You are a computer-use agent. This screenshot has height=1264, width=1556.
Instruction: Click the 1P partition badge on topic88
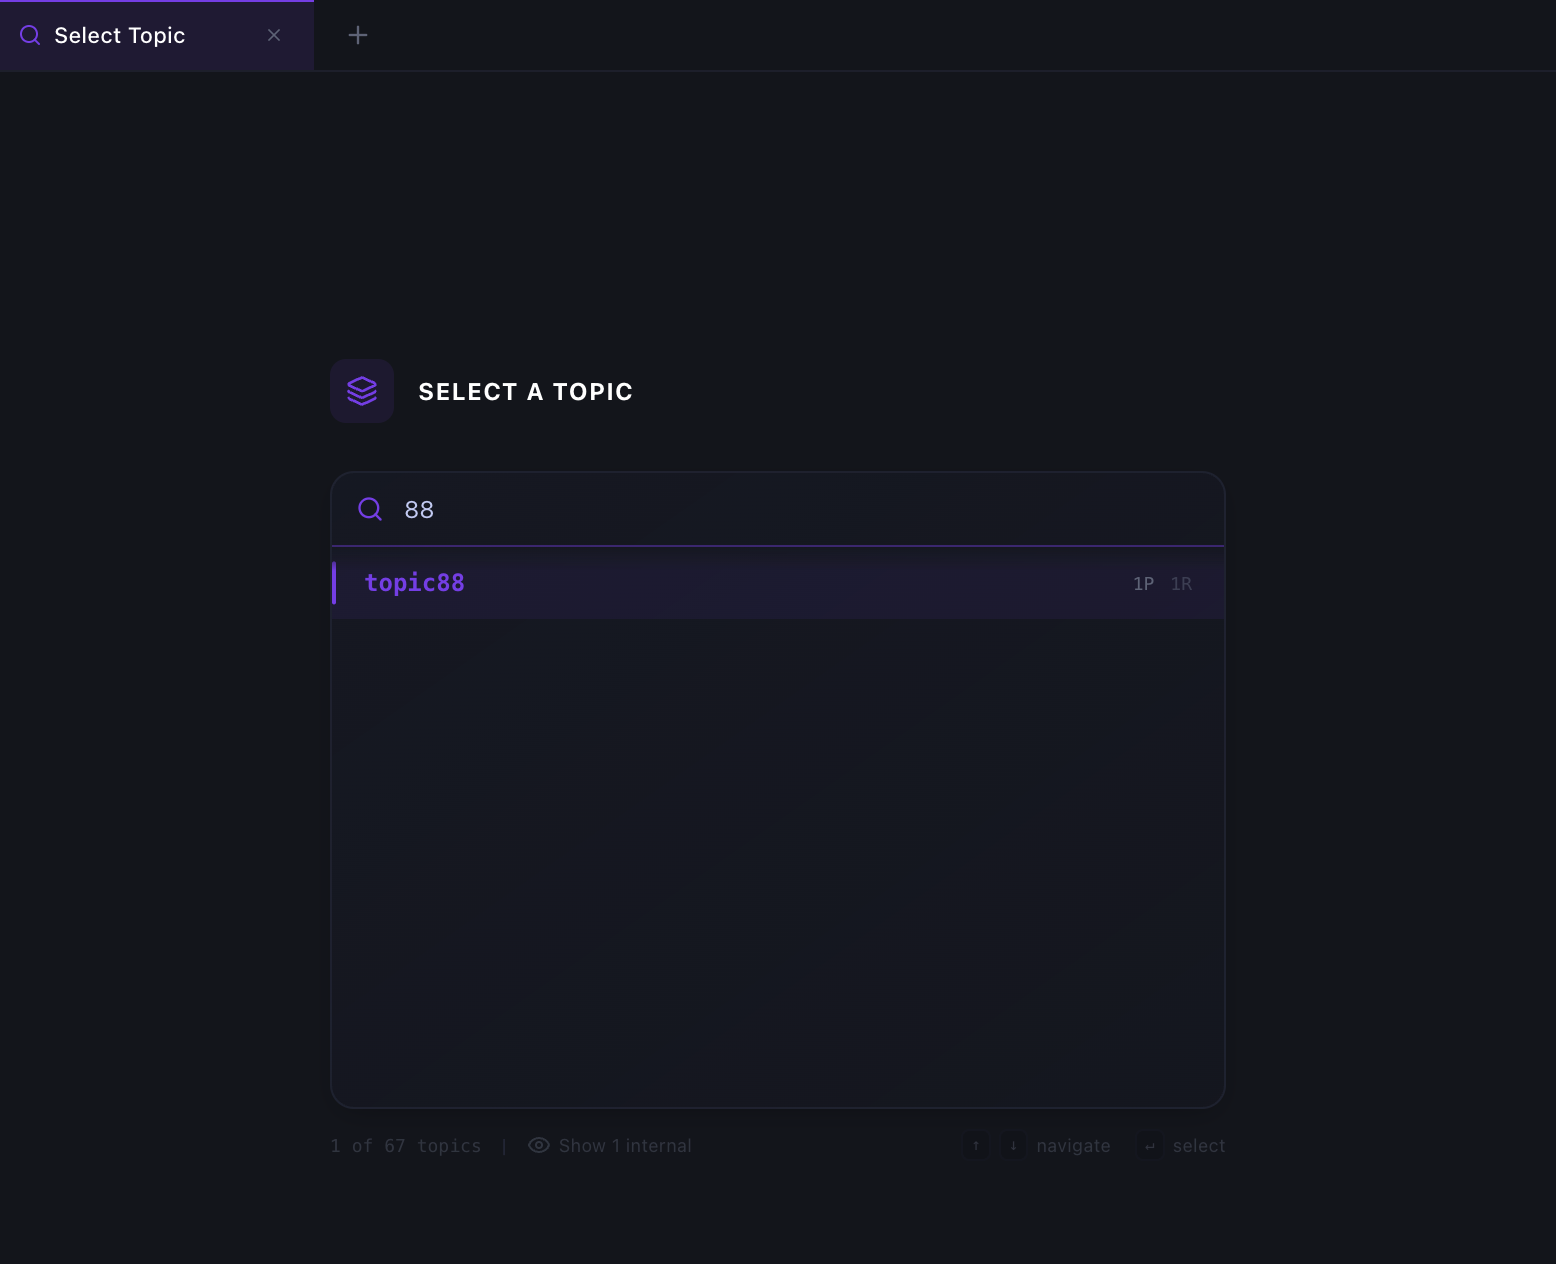pos(1143,584)
